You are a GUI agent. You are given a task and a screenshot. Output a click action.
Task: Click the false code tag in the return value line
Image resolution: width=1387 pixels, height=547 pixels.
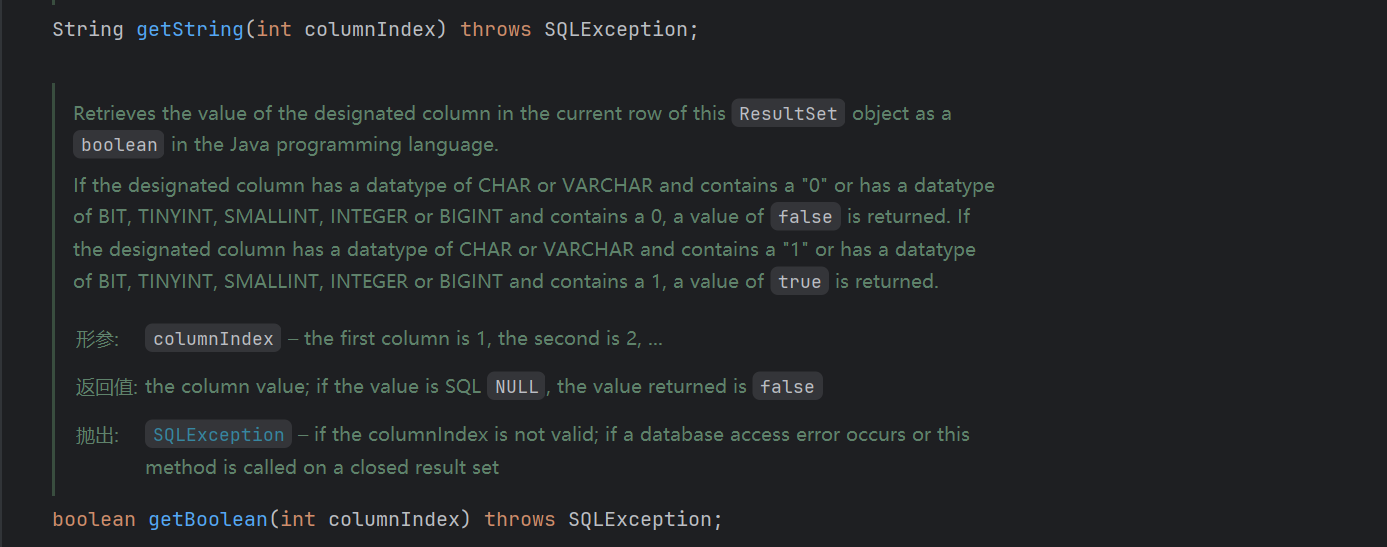787,387
